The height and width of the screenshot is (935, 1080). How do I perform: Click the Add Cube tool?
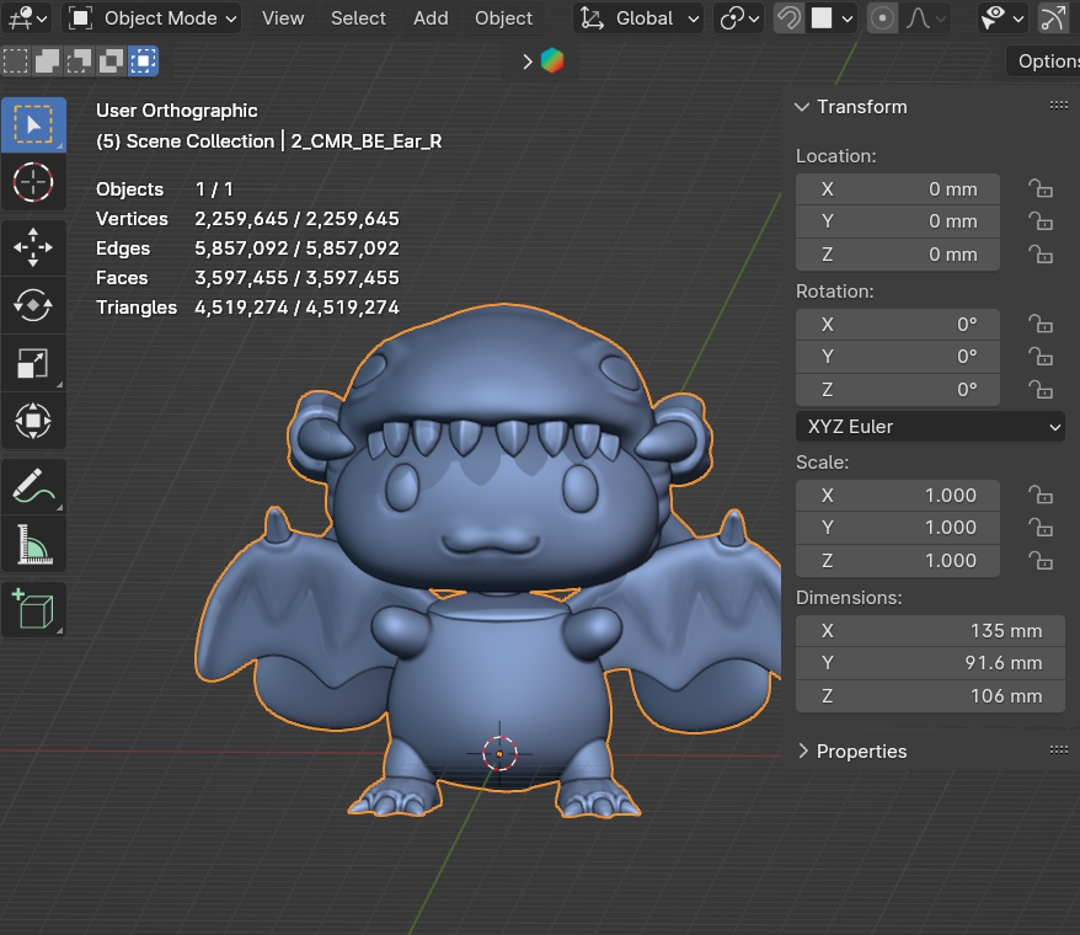click(33, 609)
